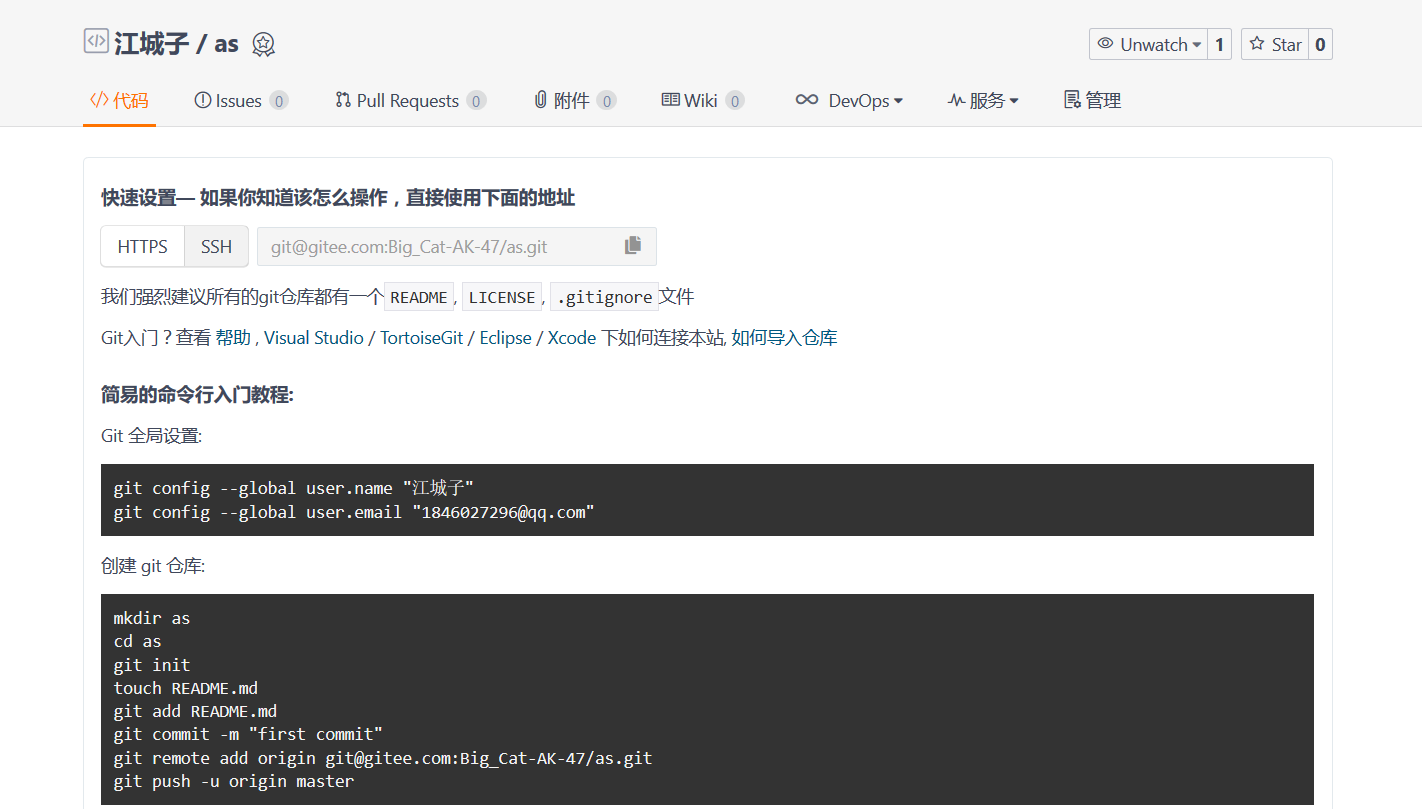The height and width of the screenshot is (809, 1422).
Task: Click the git config user.name command line
Action: [293, 488]
